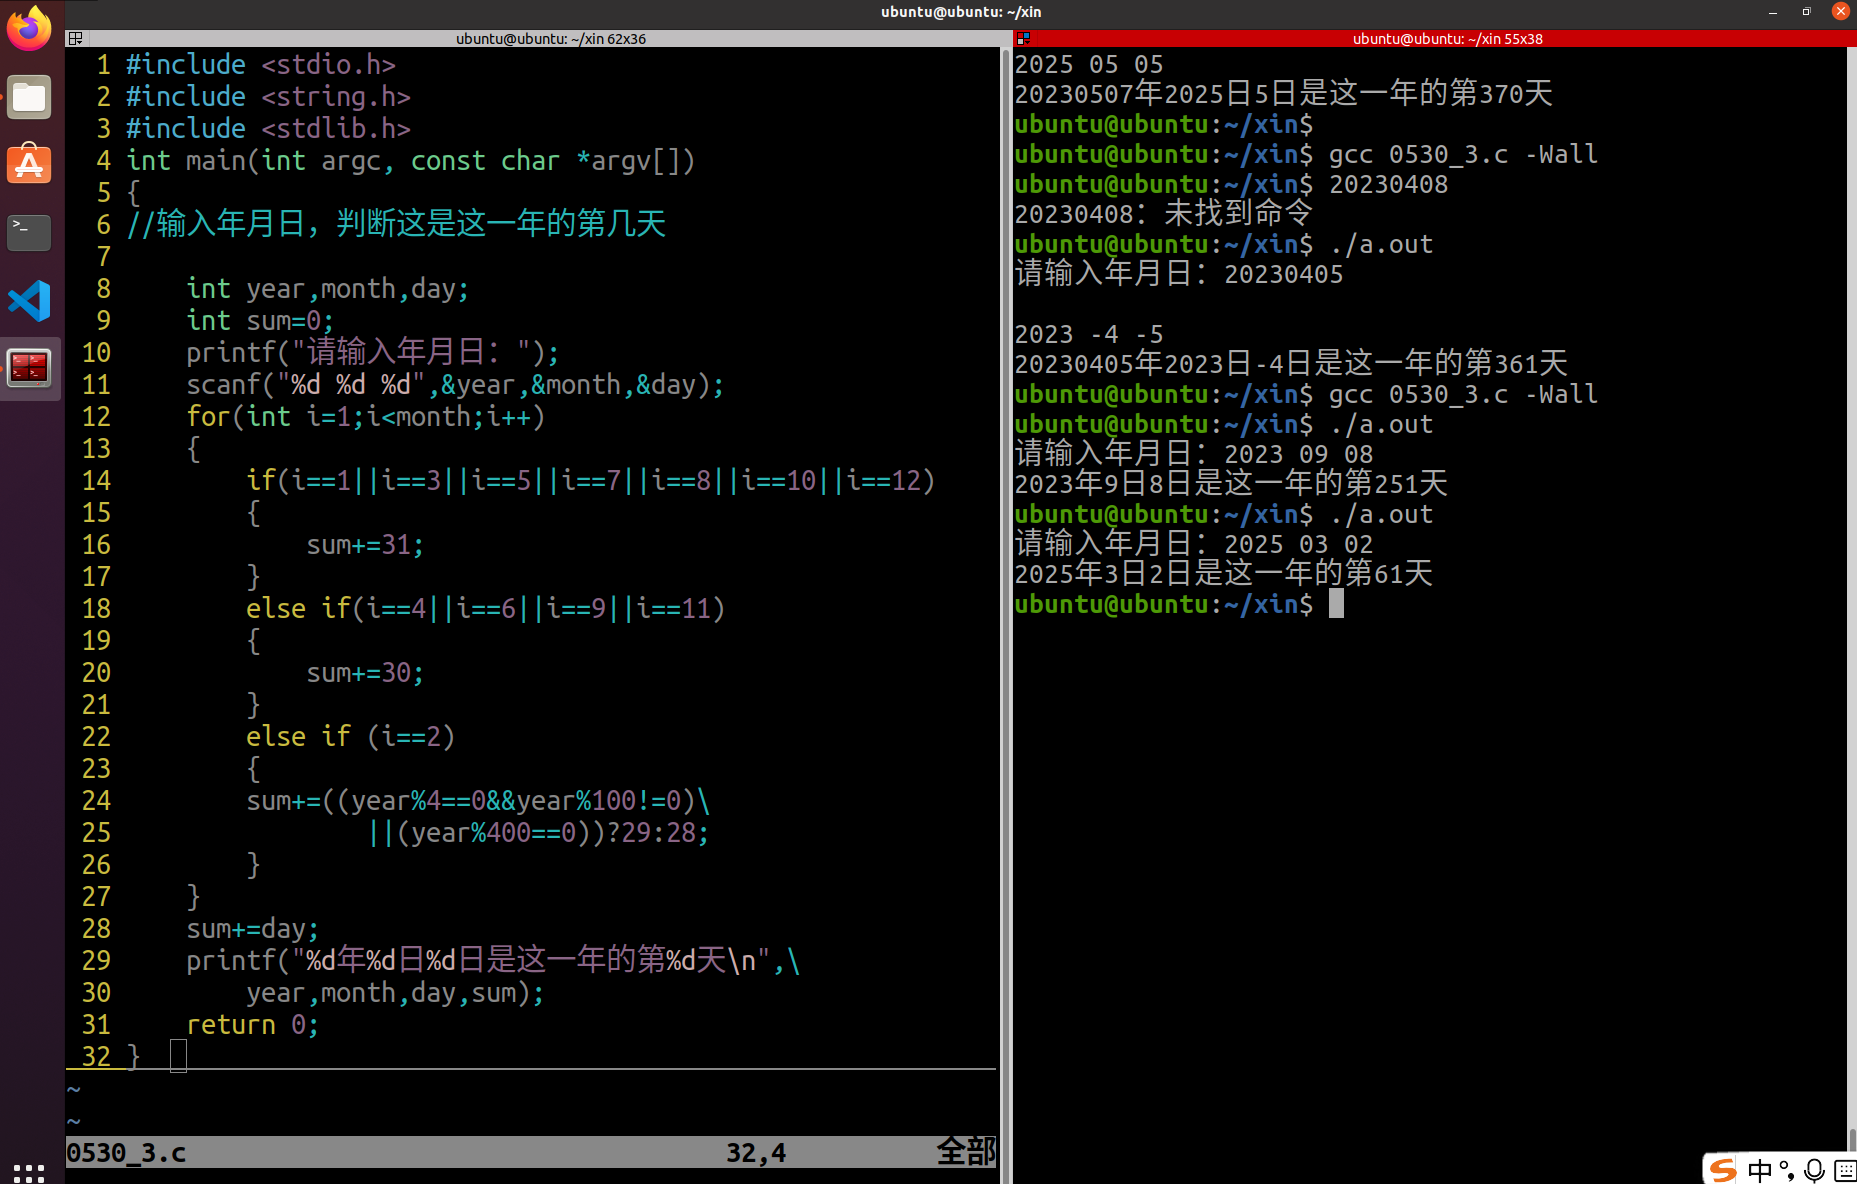
Task: Activate the Sogou voice input microphone
Action: [1815, 1168]
